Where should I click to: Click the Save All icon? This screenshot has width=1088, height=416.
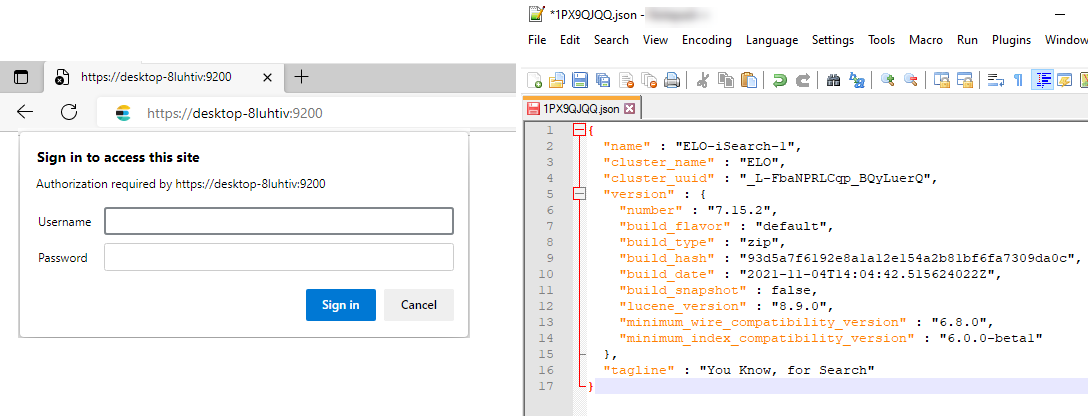(x=603, y=80)
